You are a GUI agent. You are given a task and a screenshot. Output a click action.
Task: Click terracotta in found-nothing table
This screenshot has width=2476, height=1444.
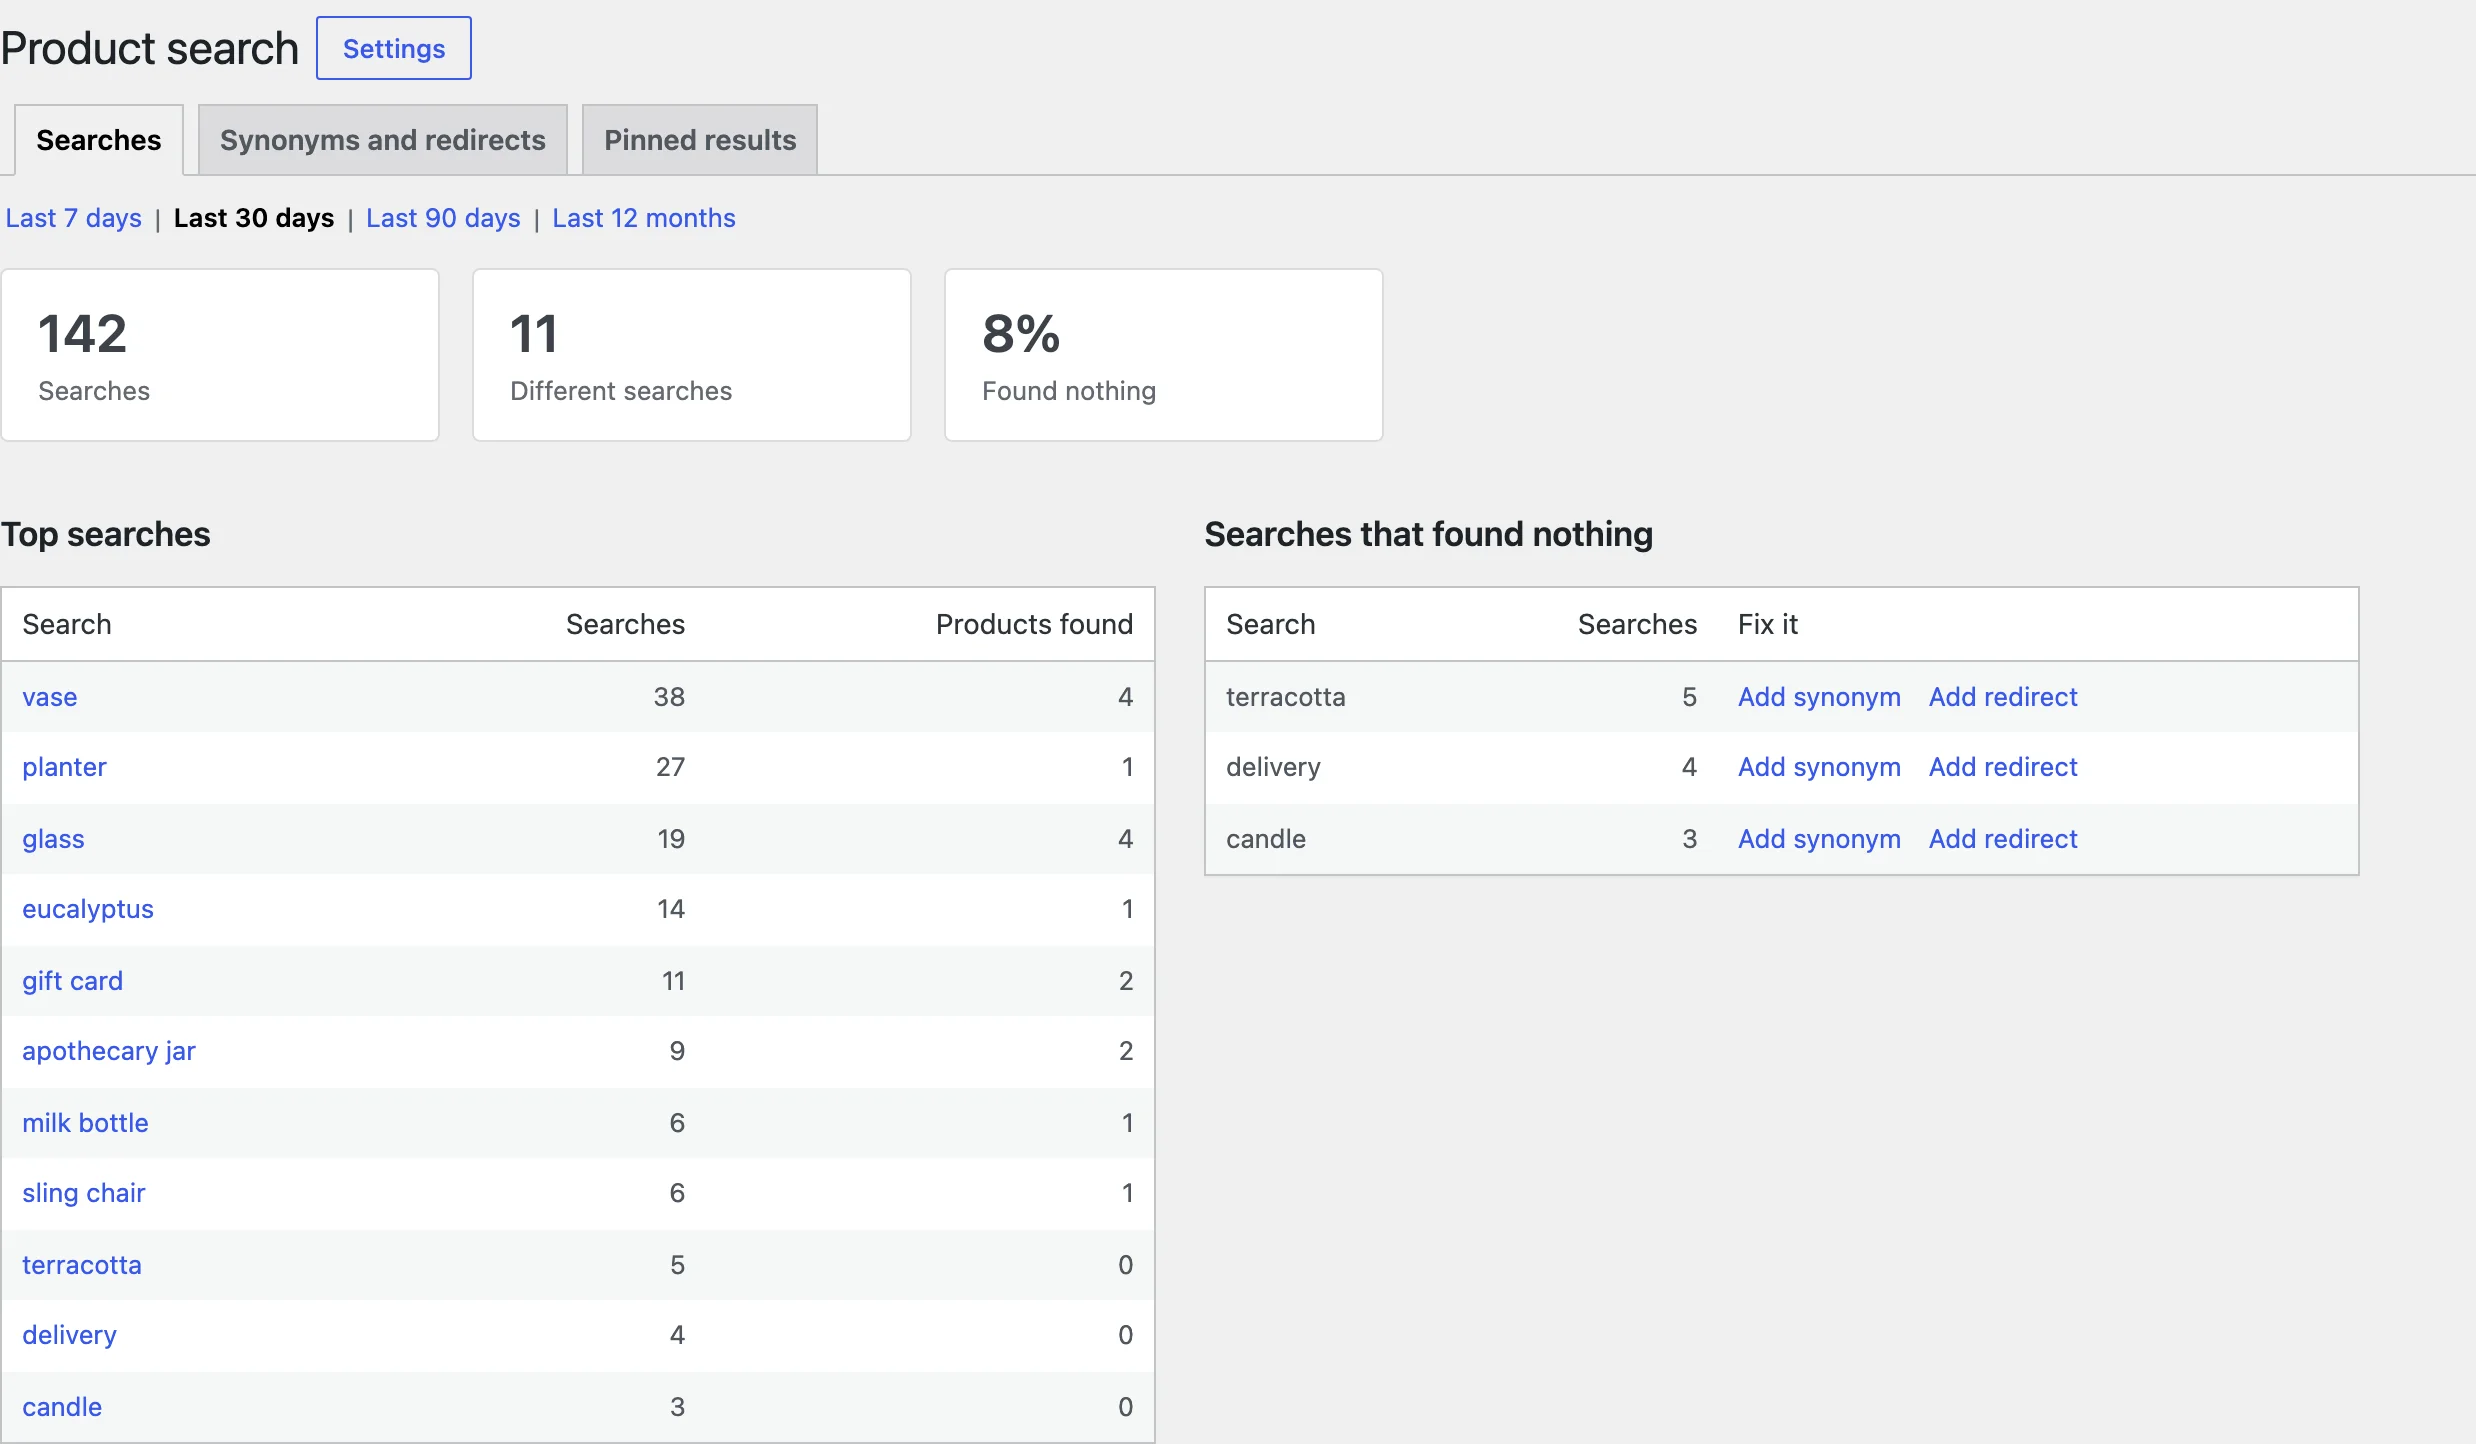point(1286,697)
